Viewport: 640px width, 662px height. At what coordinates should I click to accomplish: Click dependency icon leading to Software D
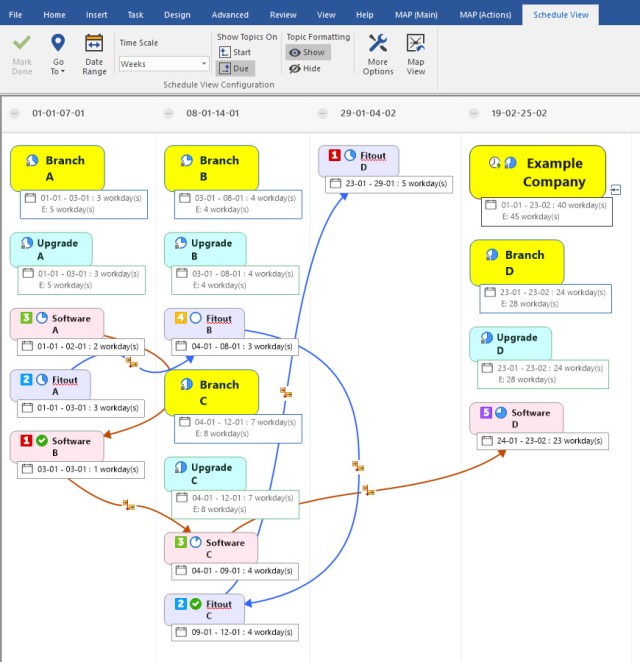[368, 491]
